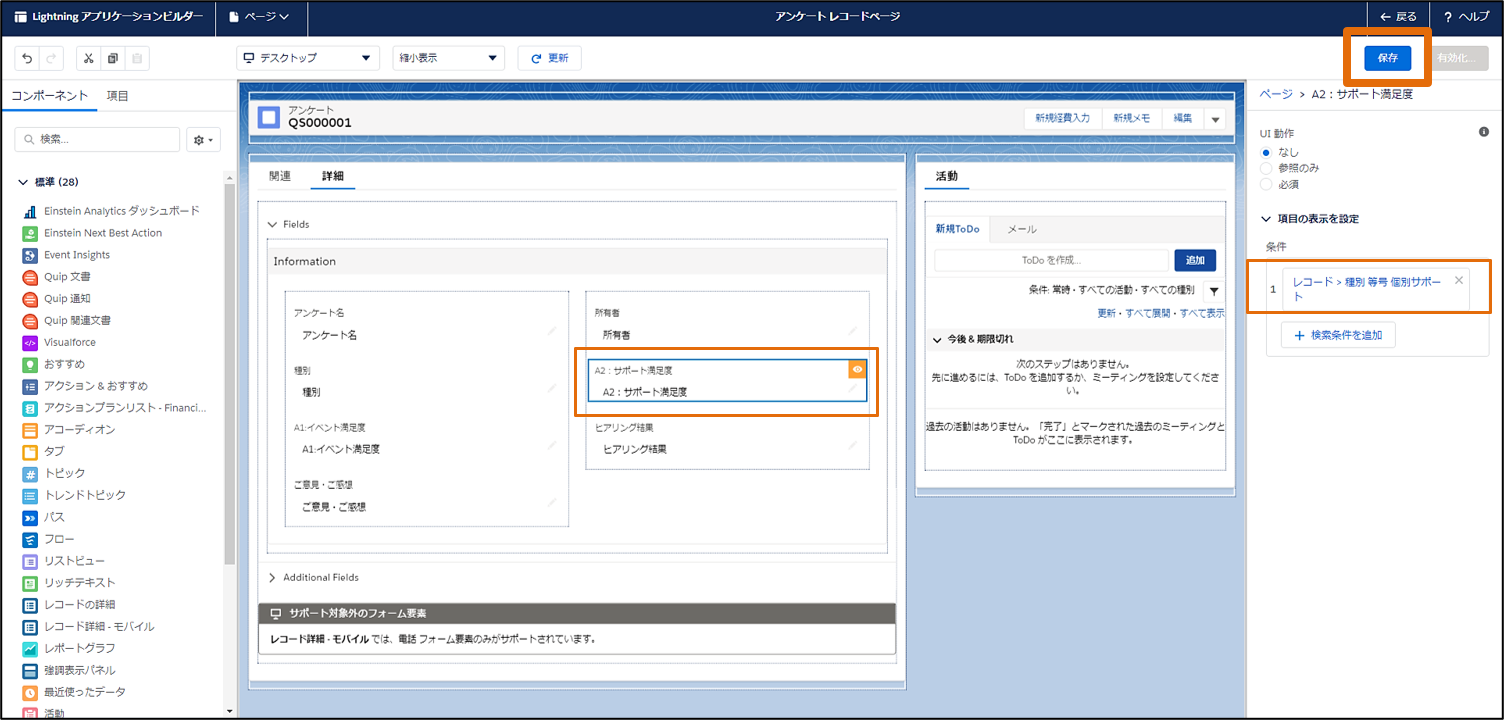Select アクション & おすすめ component
Image resolution: width=1504 pixels, height=720 pixels.
(x=85, y=386)
